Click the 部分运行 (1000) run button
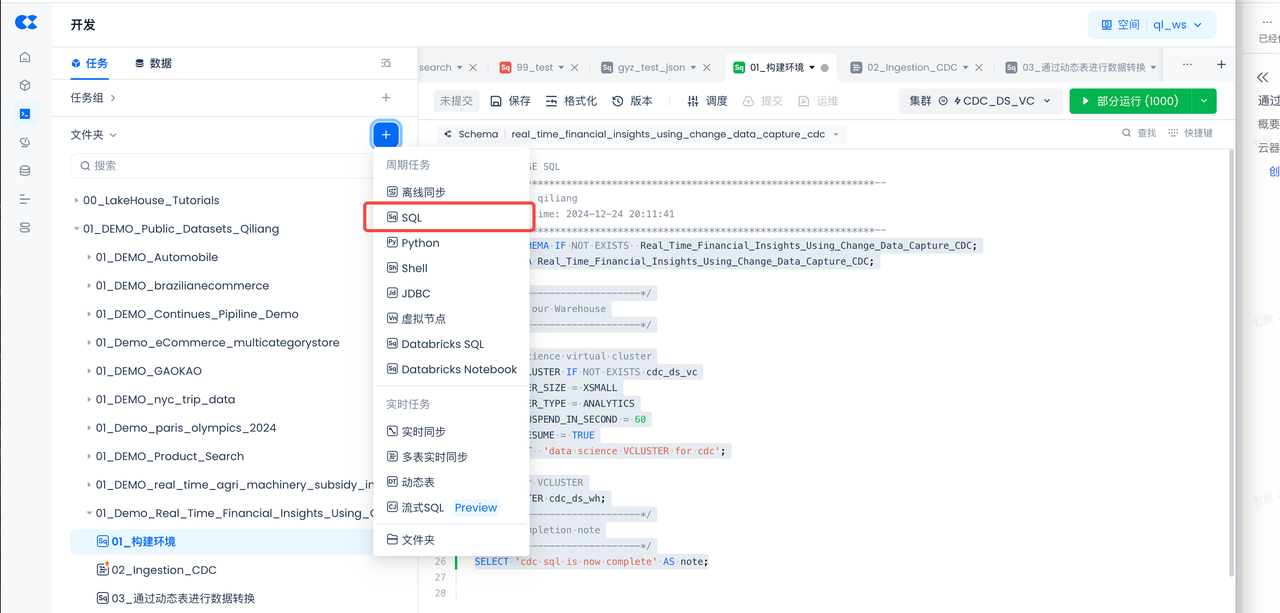The image size is (1280, 613). click(x=1129, y=101)
